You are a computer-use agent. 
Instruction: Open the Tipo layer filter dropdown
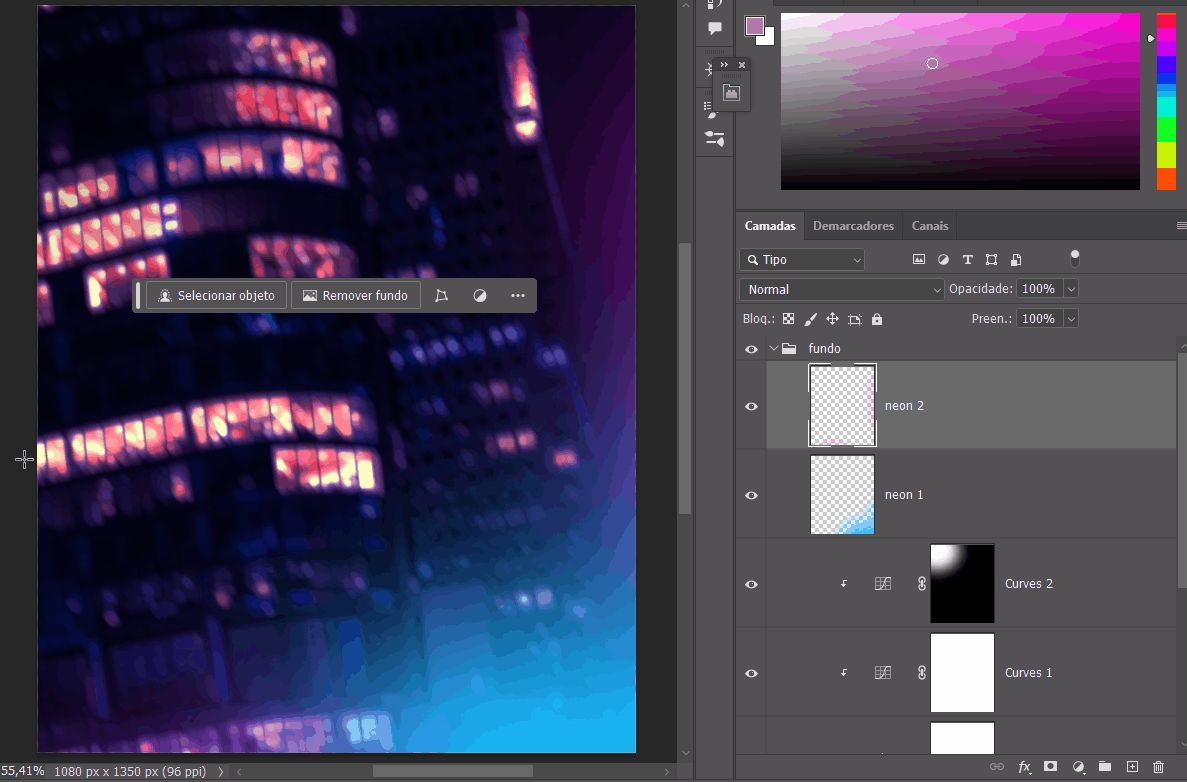(x=802, y=260)
